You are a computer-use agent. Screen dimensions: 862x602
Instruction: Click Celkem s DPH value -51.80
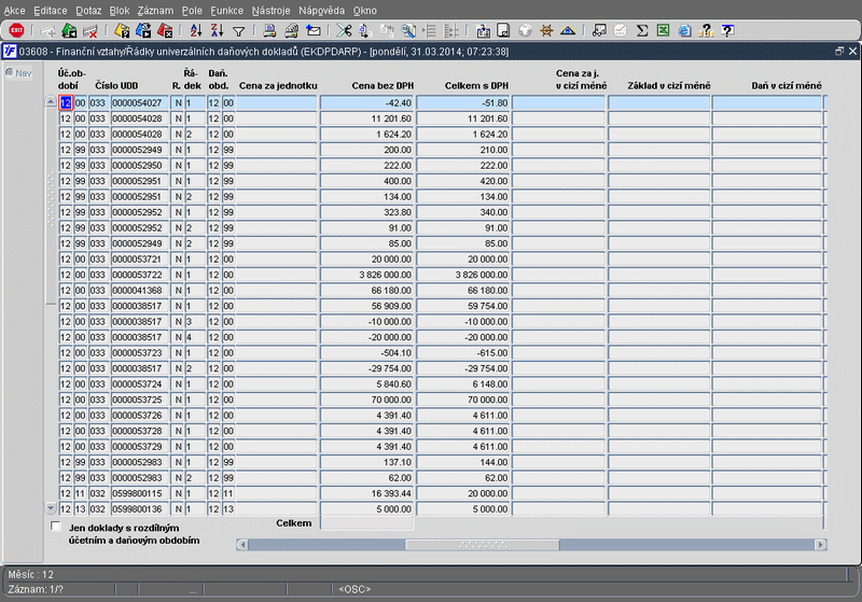click(x=463, y=103)
